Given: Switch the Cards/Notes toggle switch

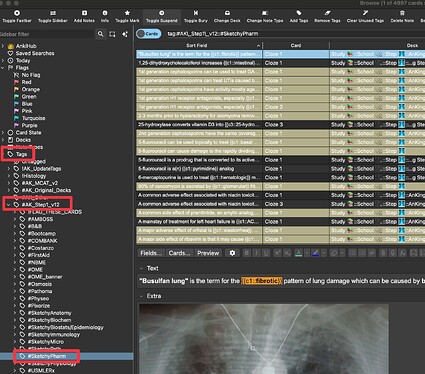Looking at the screenshot, I should point(149,34).
